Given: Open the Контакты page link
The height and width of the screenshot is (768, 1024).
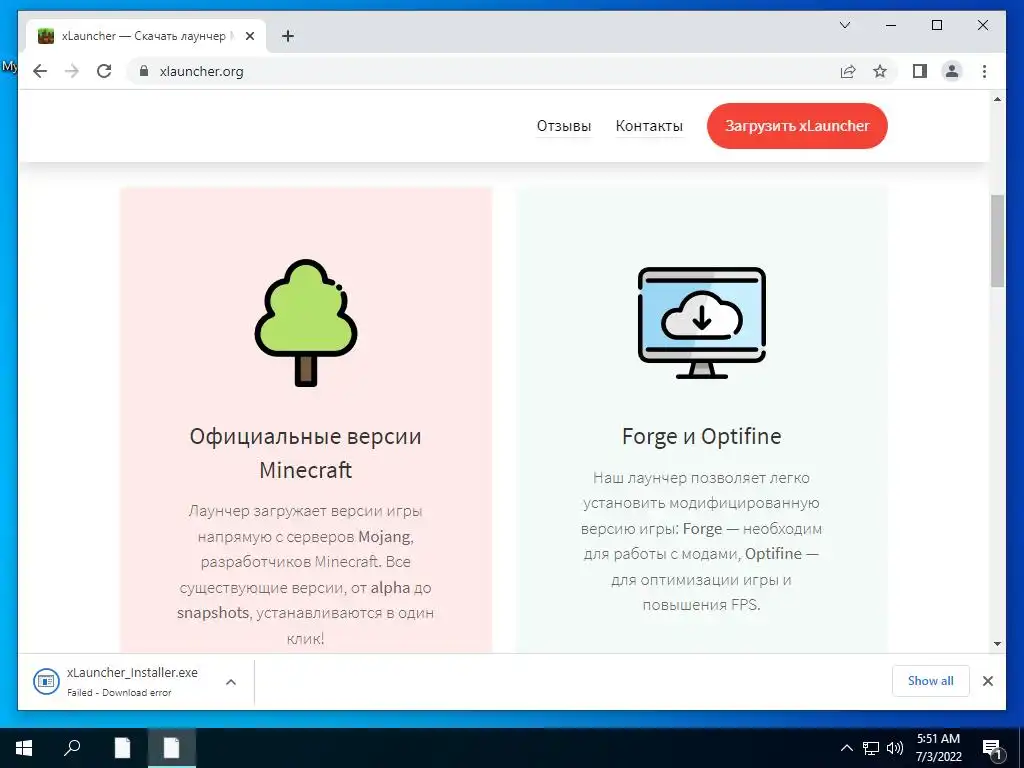Looking at the screenshot, I should (649, 125).
